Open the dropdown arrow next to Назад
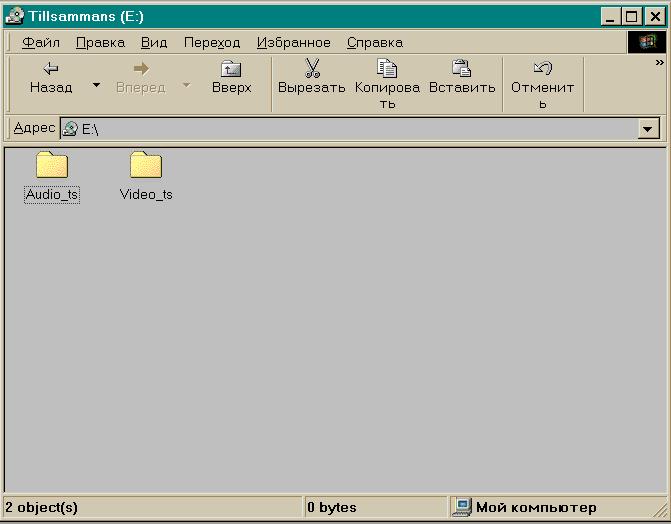 [96, 85]
